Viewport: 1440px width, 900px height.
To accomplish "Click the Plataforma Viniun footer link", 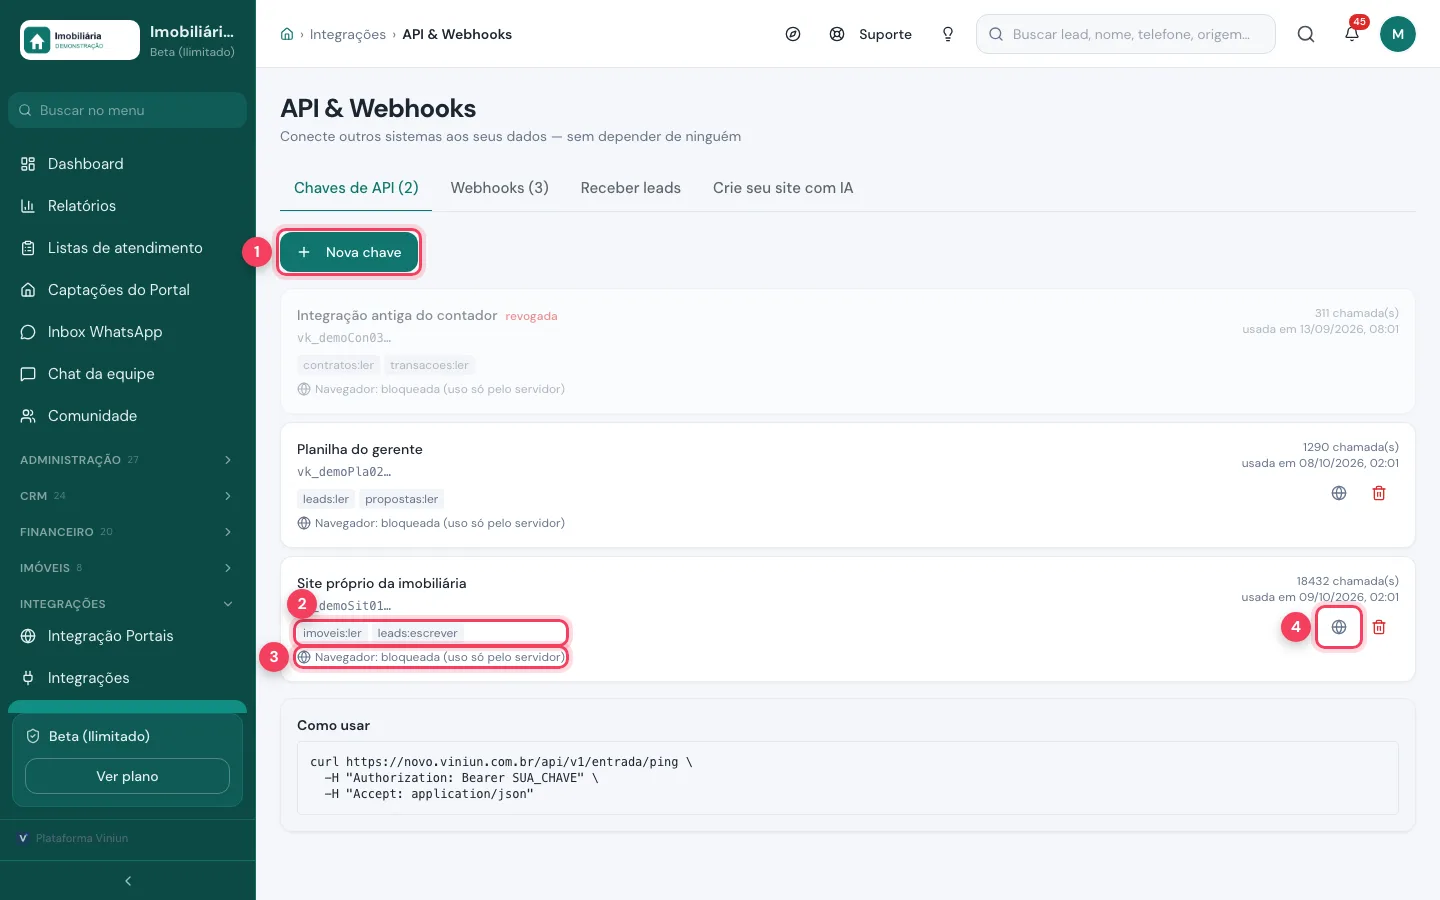I will (73, 838).
